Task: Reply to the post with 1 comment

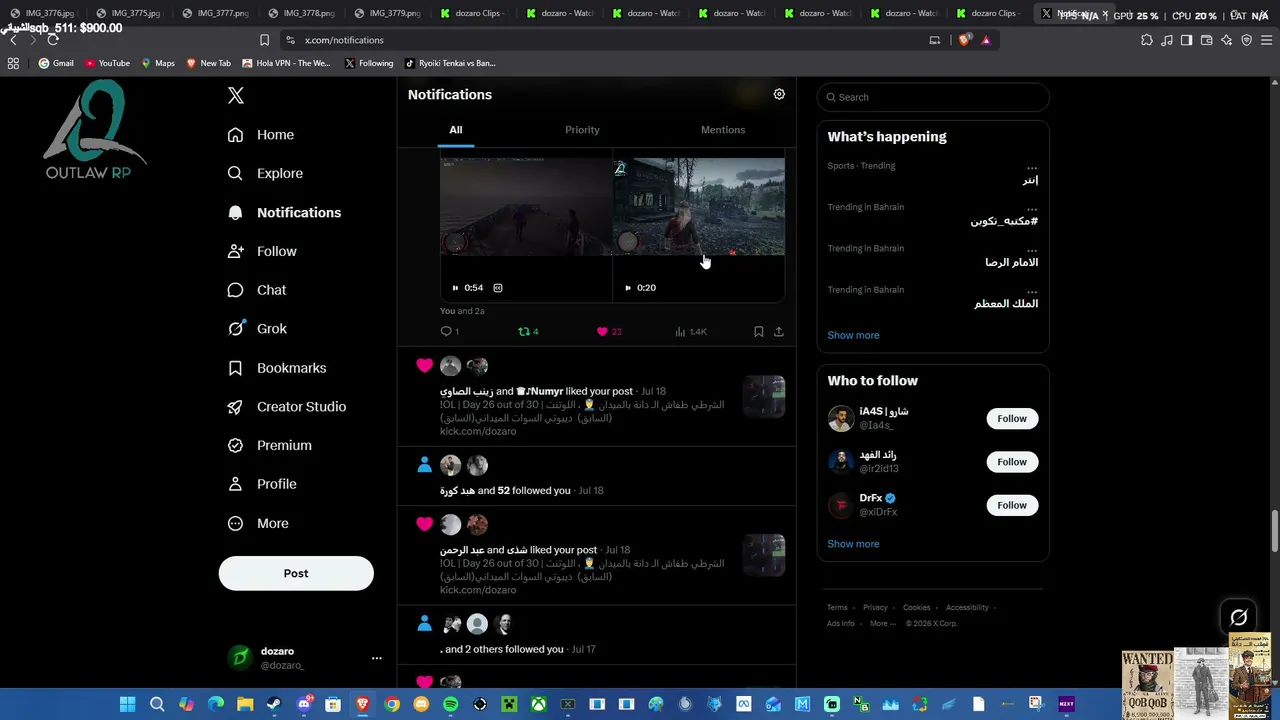Action: (x=450, y=331)
